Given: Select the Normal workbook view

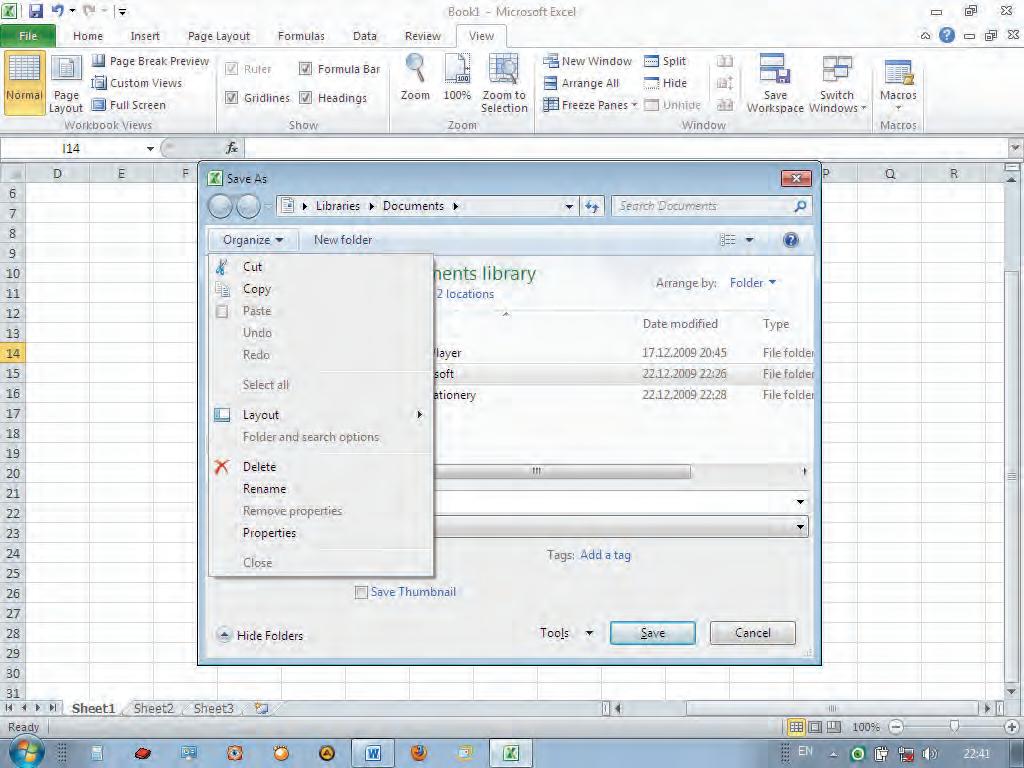Looking at the screenshot, I should pos(24,83).
